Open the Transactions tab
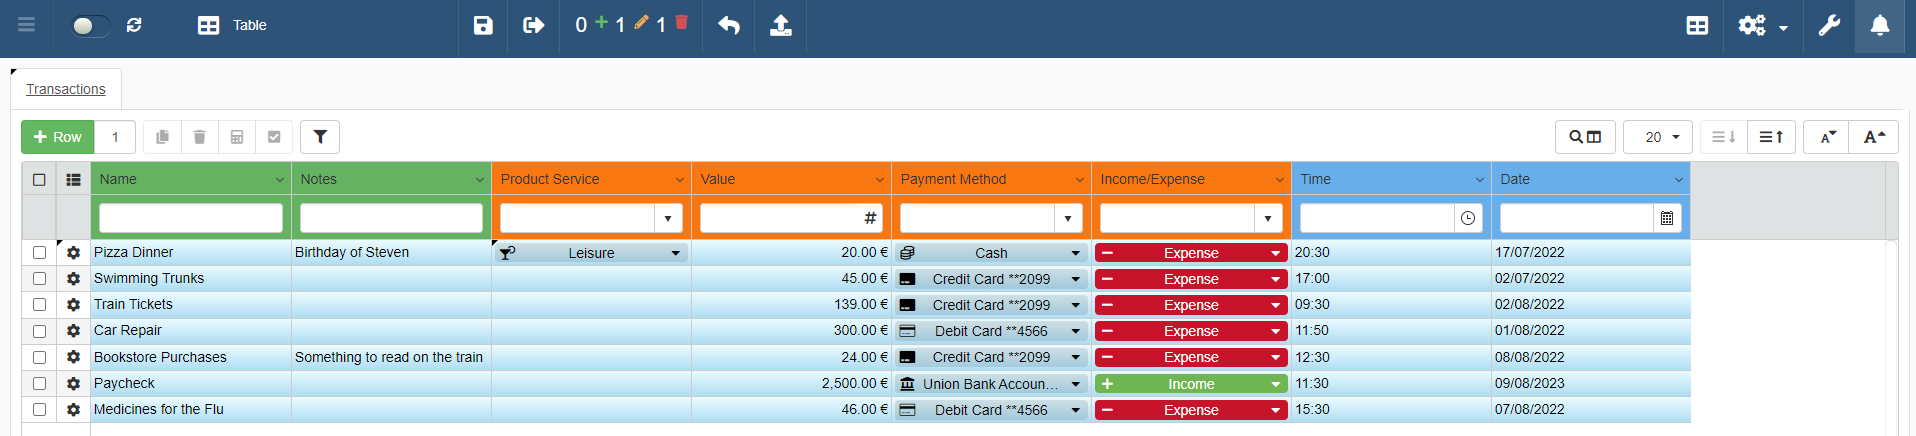 pyautogui.click(x=66, y=89)
